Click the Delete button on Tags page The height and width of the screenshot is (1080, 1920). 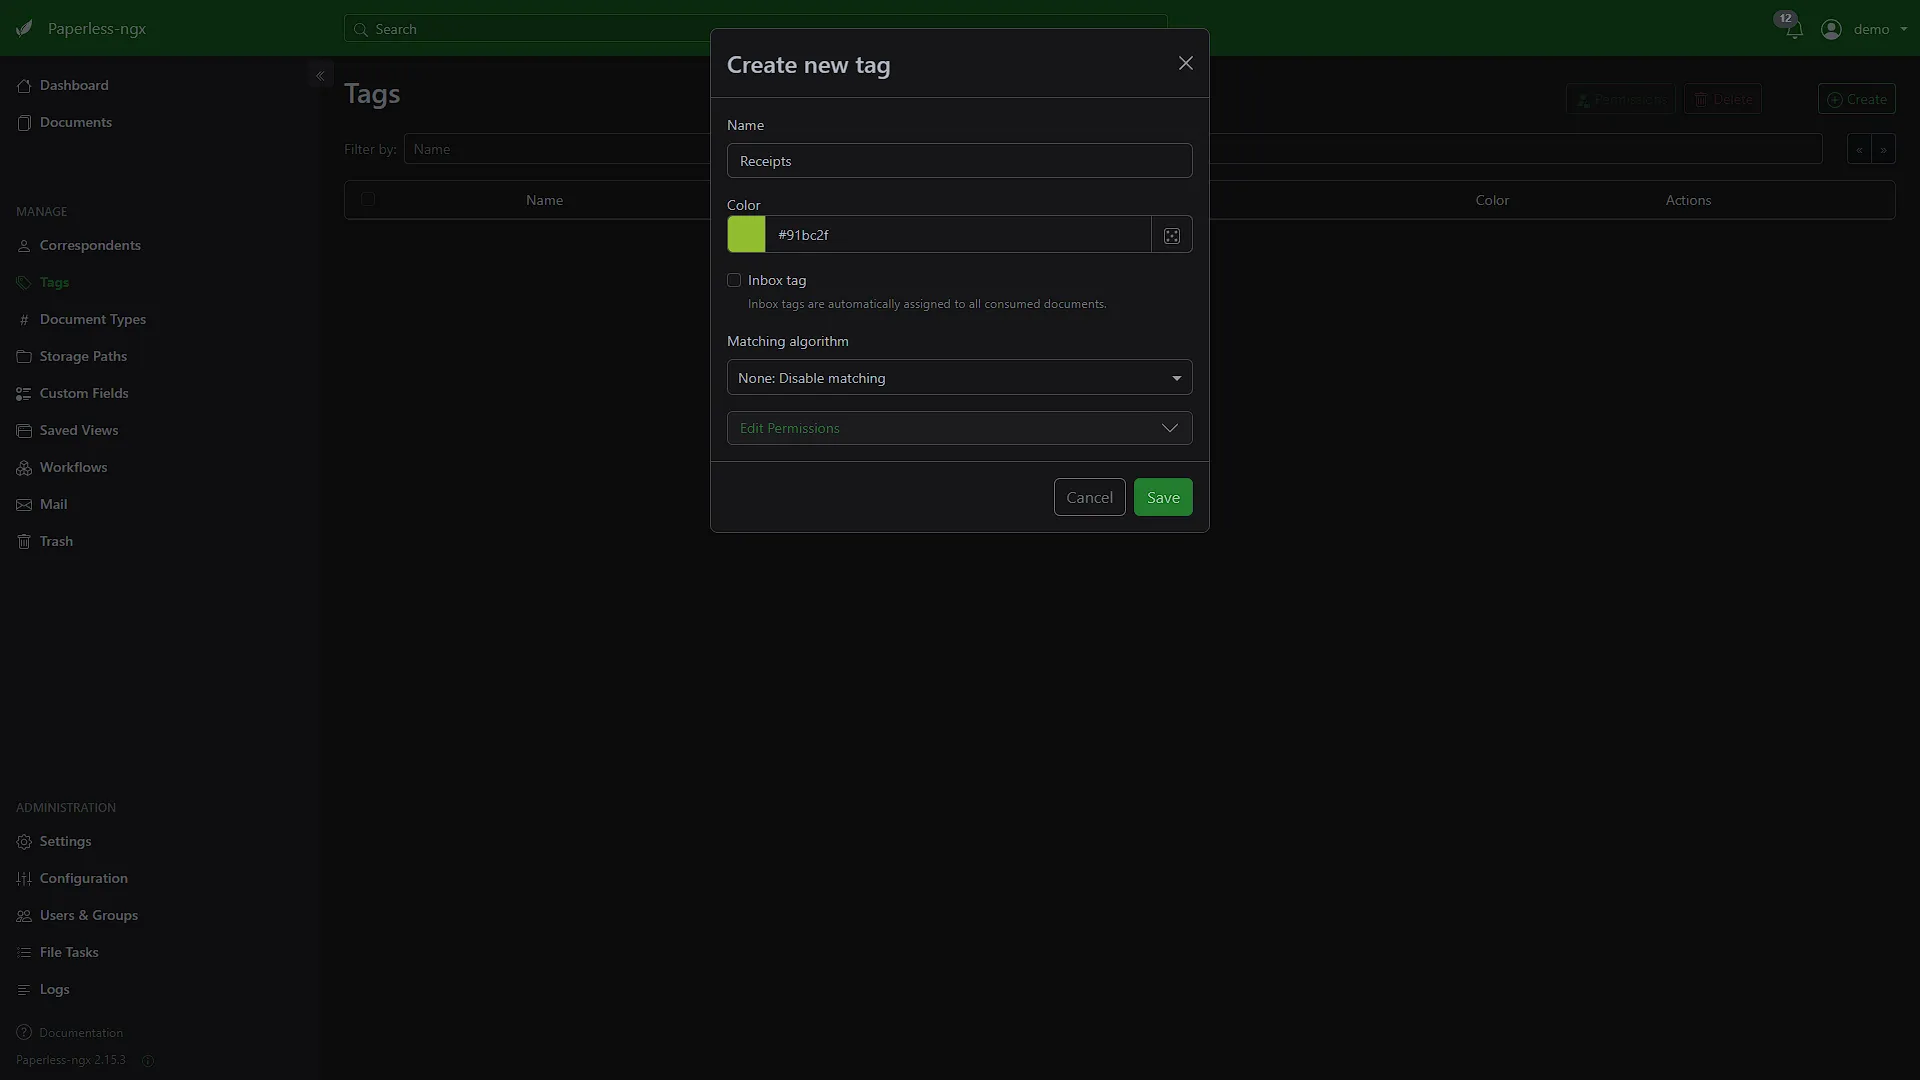point(1722,99)
